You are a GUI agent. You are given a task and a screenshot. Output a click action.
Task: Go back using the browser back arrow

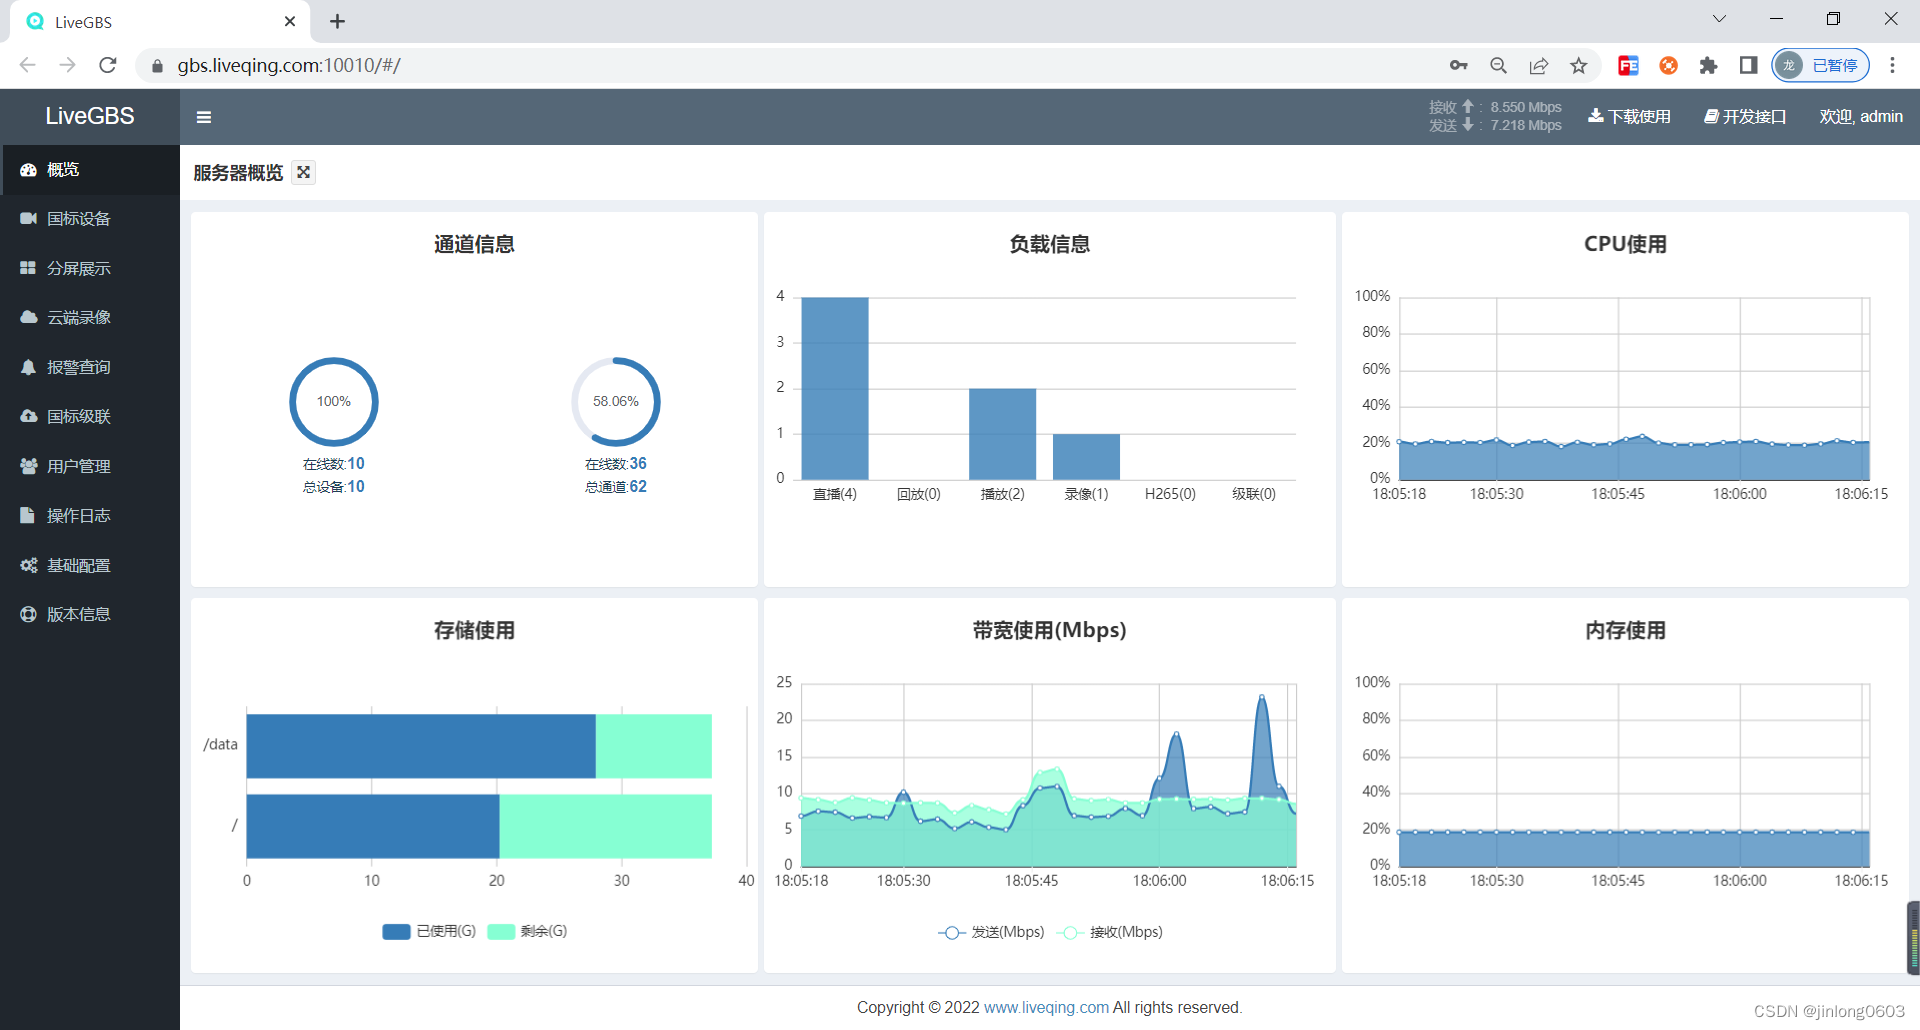[28, 65]
